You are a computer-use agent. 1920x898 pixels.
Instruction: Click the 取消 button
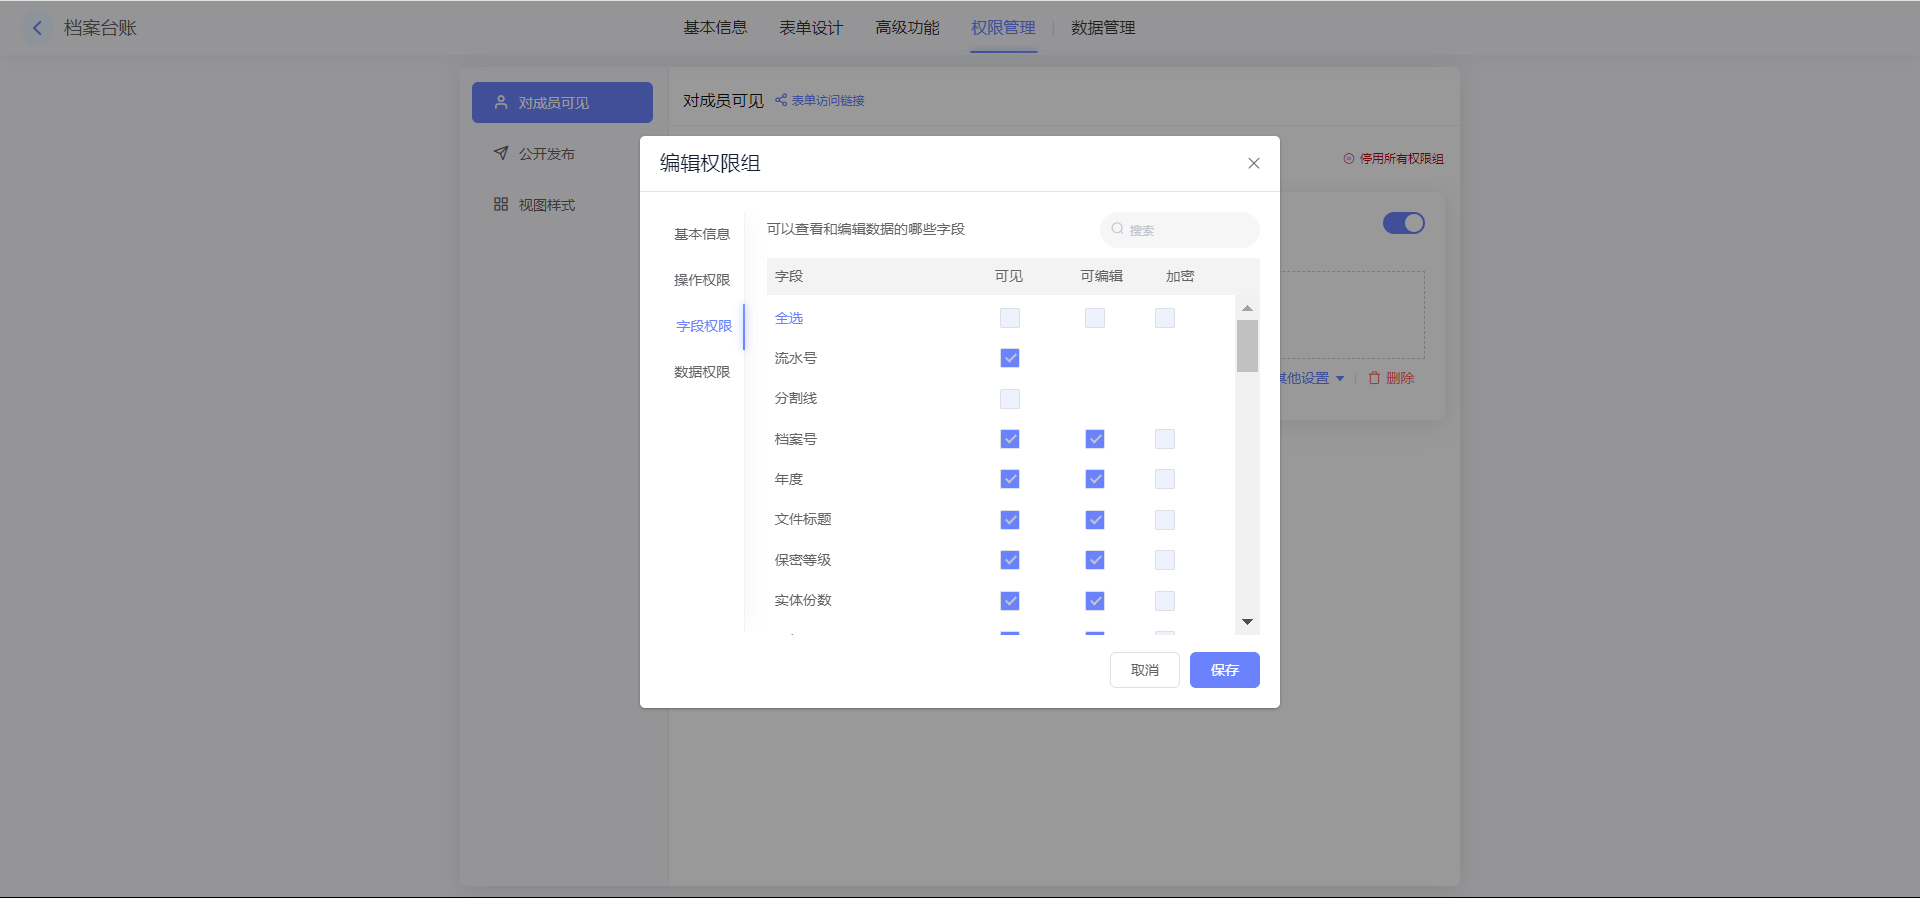(x=1144, y=670)
